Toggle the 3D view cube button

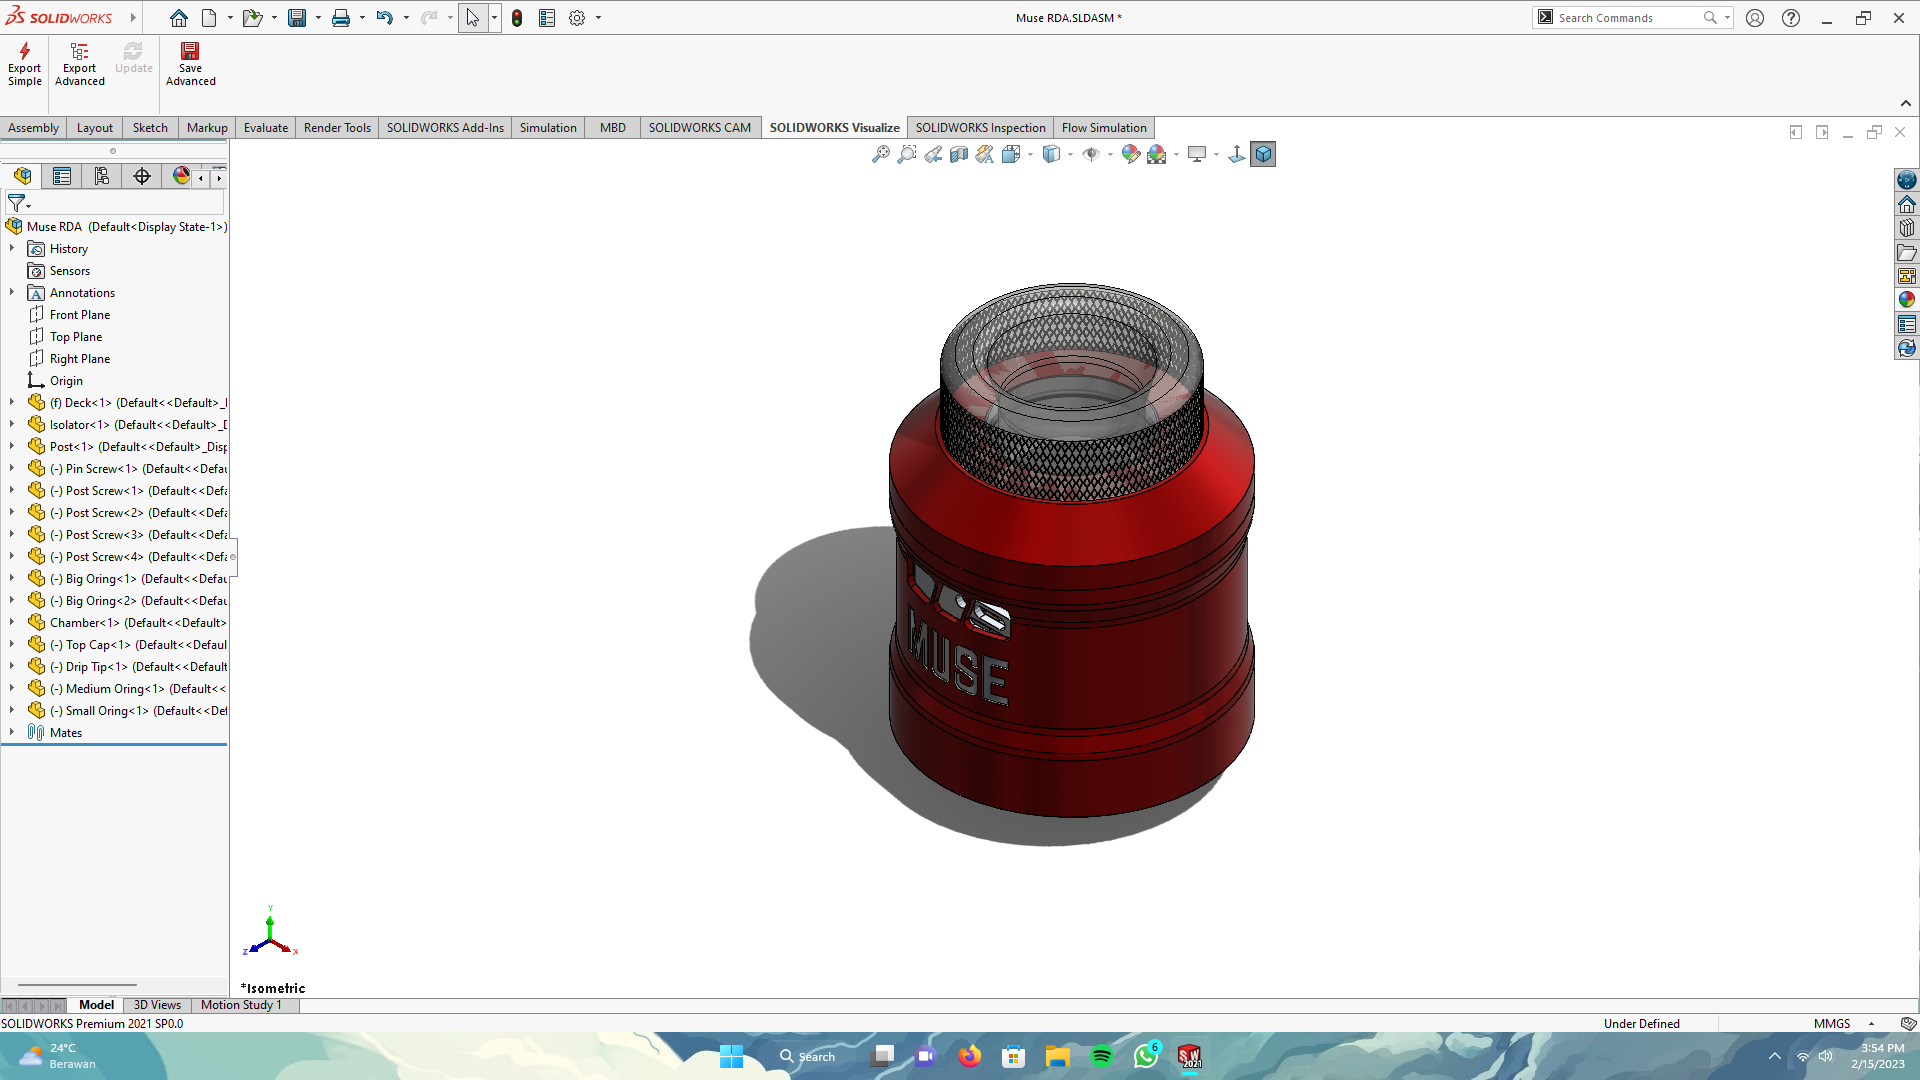tap(1263, 154)
